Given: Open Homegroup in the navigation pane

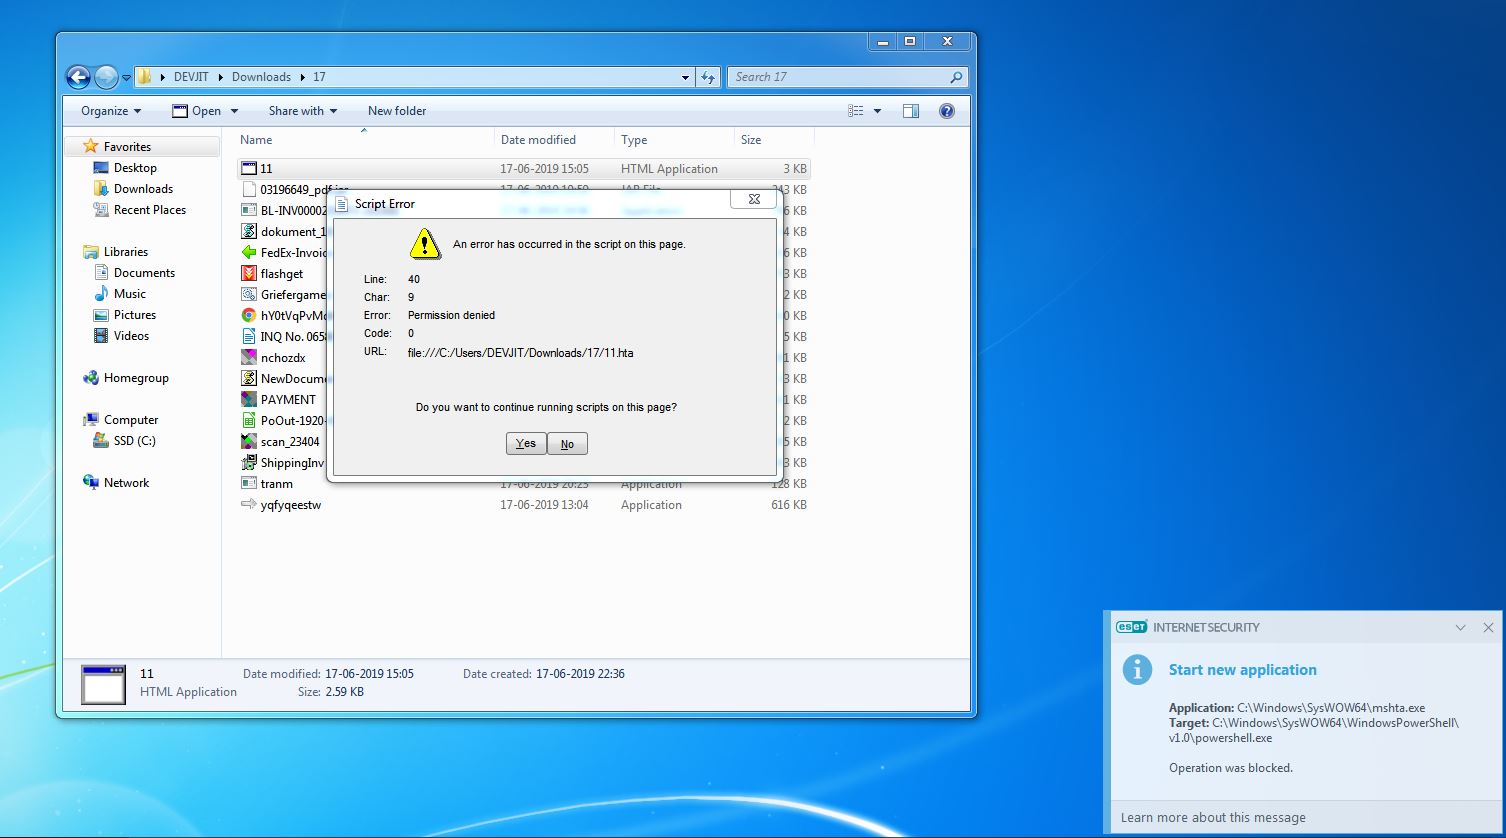Looking at the screenshot, I should pyautogui.click(x=135, y=378).
